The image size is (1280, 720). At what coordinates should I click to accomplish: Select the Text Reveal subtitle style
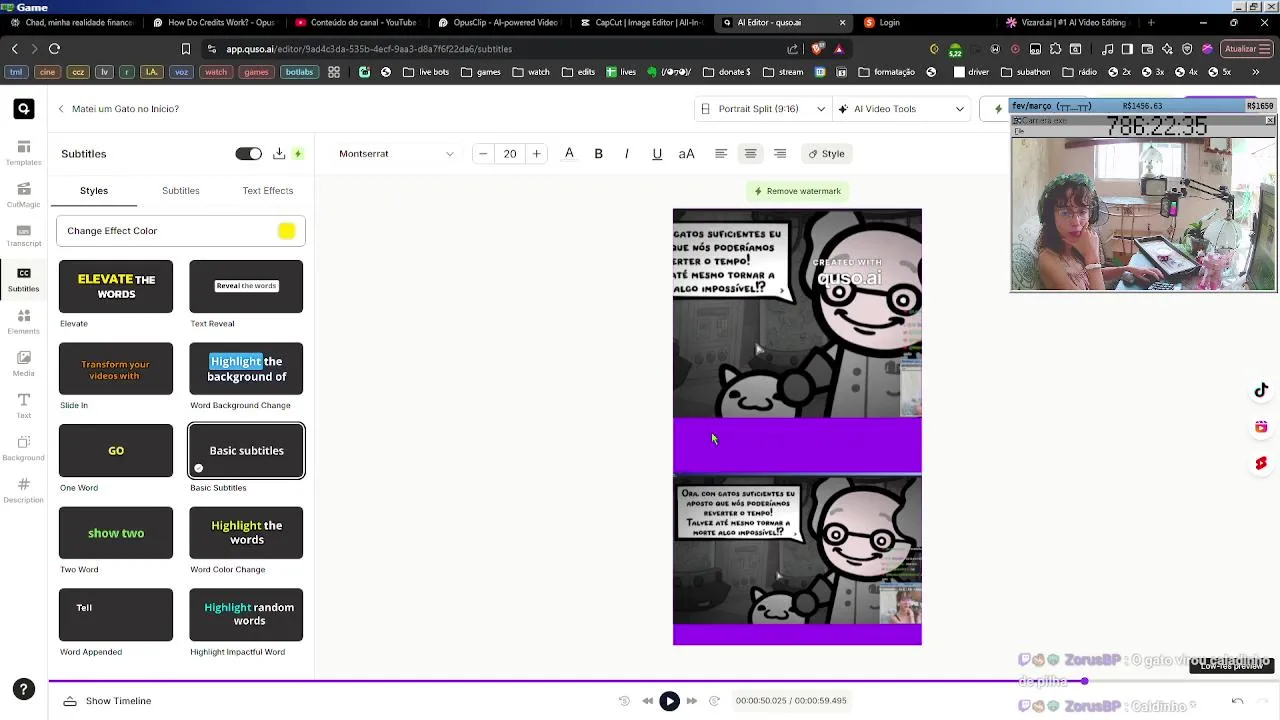[x=246, y=286]
